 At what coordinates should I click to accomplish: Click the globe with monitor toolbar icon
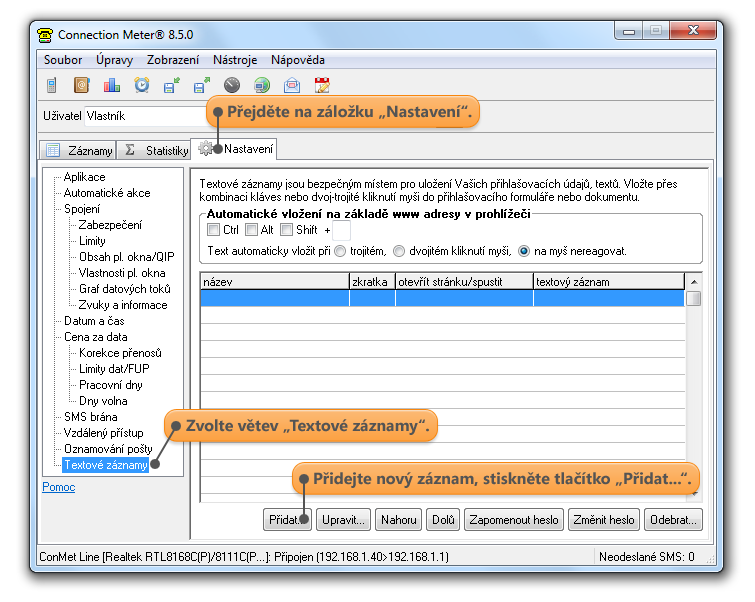point(262,85)
